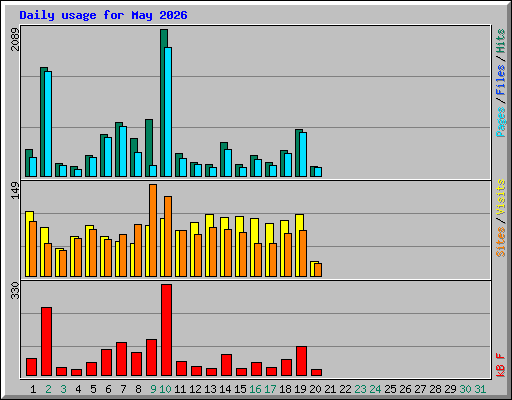Screen dimensions: 512x400
Task: Click the 'Pages' legend label
Action: point(500,122)
